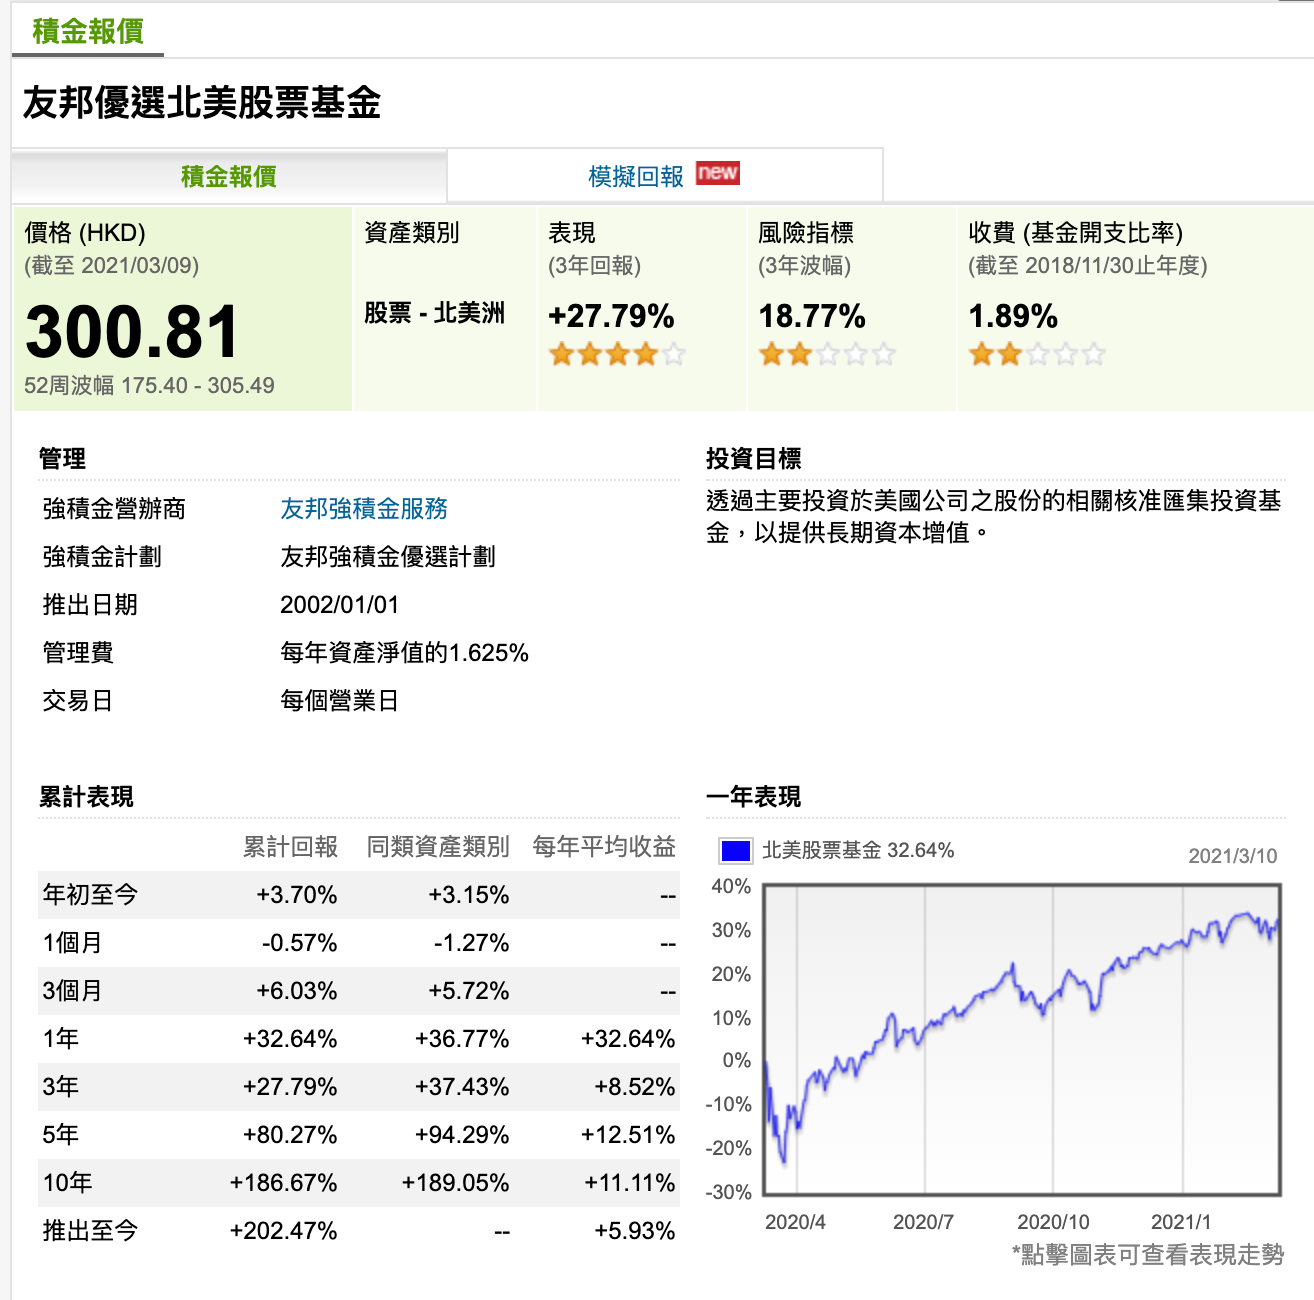Click the 年初至今 return +3.70%
The image size is (1314, 1300).
(x=296, y=894)
